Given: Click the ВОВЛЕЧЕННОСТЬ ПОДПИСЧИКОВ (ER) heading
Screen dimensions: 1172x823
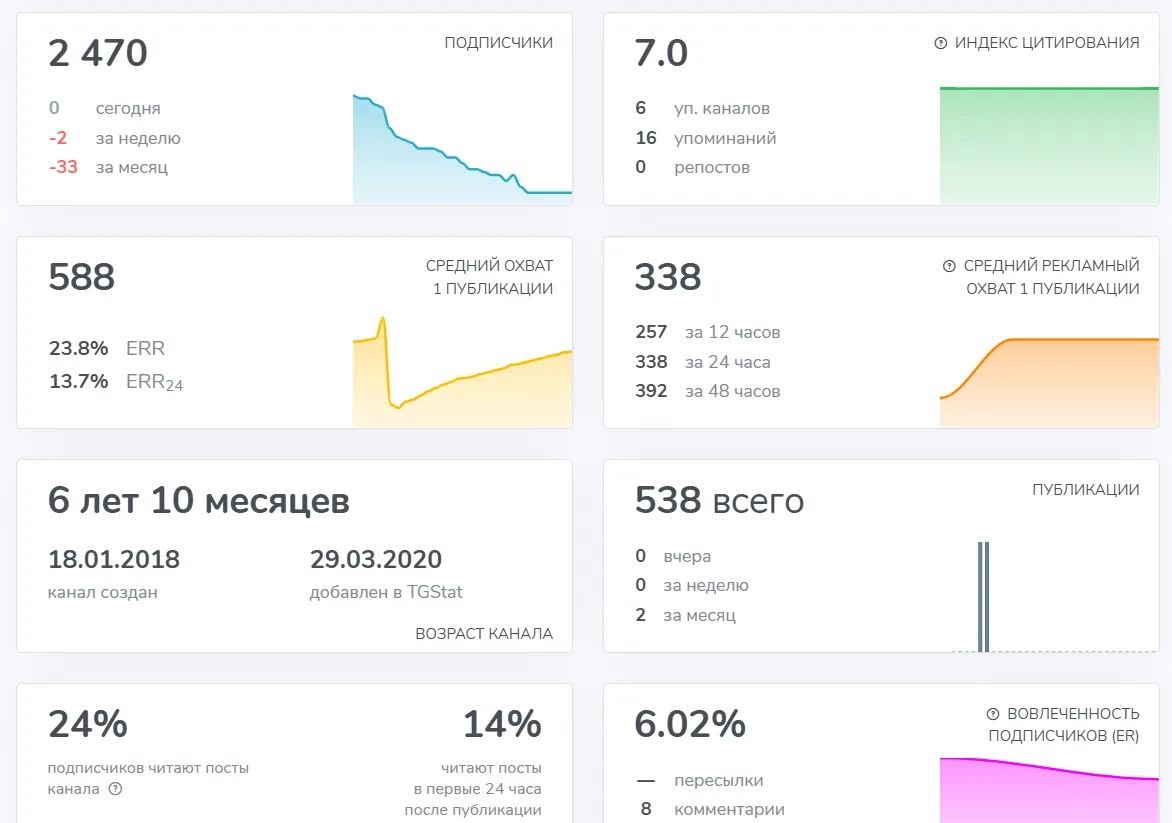Looking at the screenshot, I should tap(1064, 724).
